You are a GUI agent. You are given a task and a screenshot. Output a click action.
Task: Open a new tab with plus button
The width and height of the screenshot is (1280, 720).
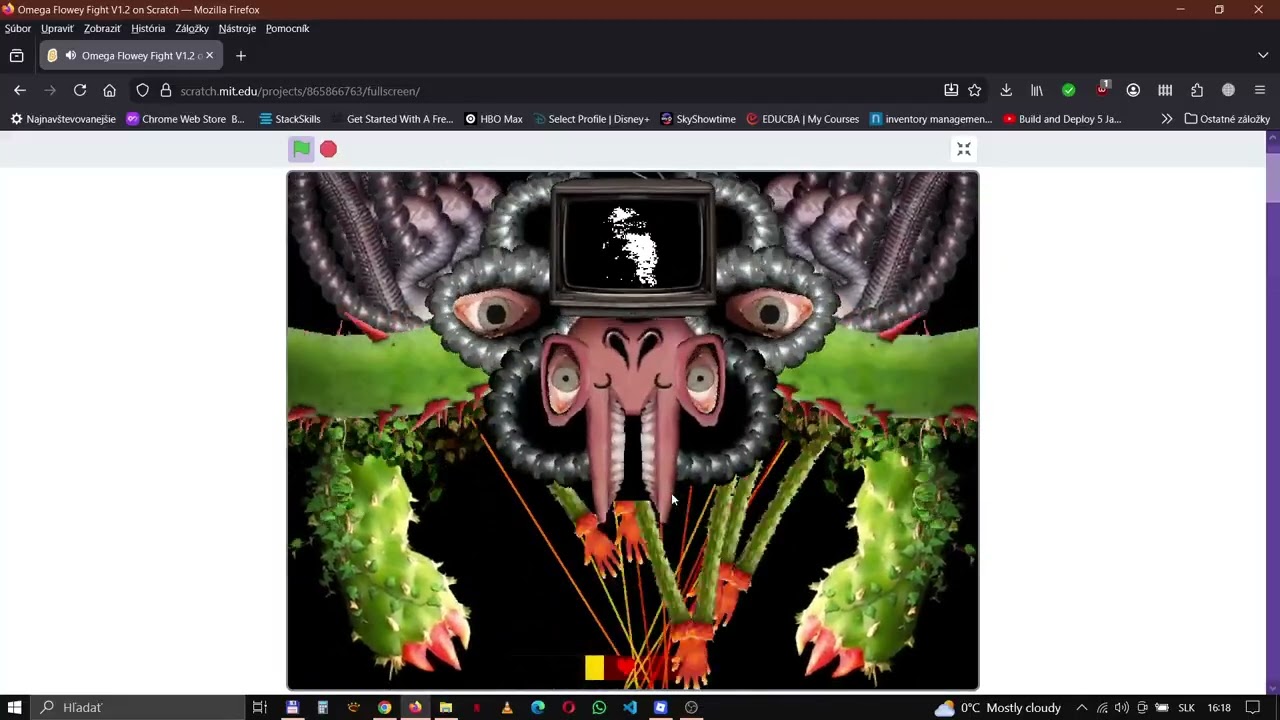(x=240, y=55)
